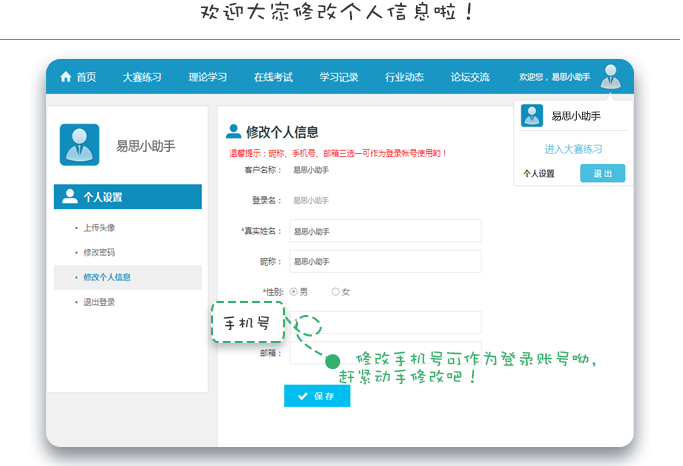The width and height of the screenshot is (683, 466).
Task: Click into the mobile number input field
Action: click(x=385, y=322)
